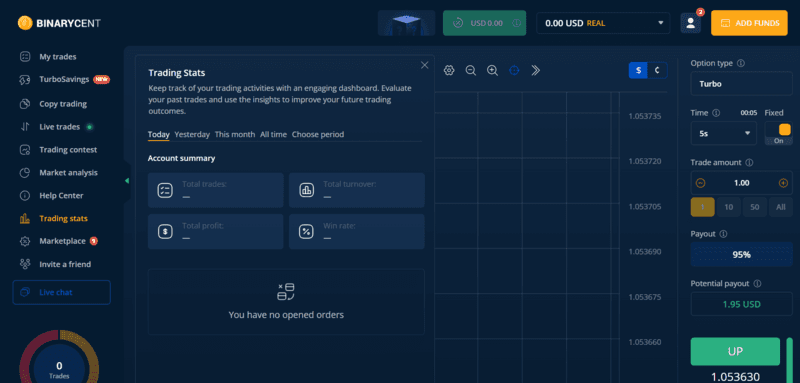Select preset amount 10
This screenshot has width=800, height=383.
point(729,207)
